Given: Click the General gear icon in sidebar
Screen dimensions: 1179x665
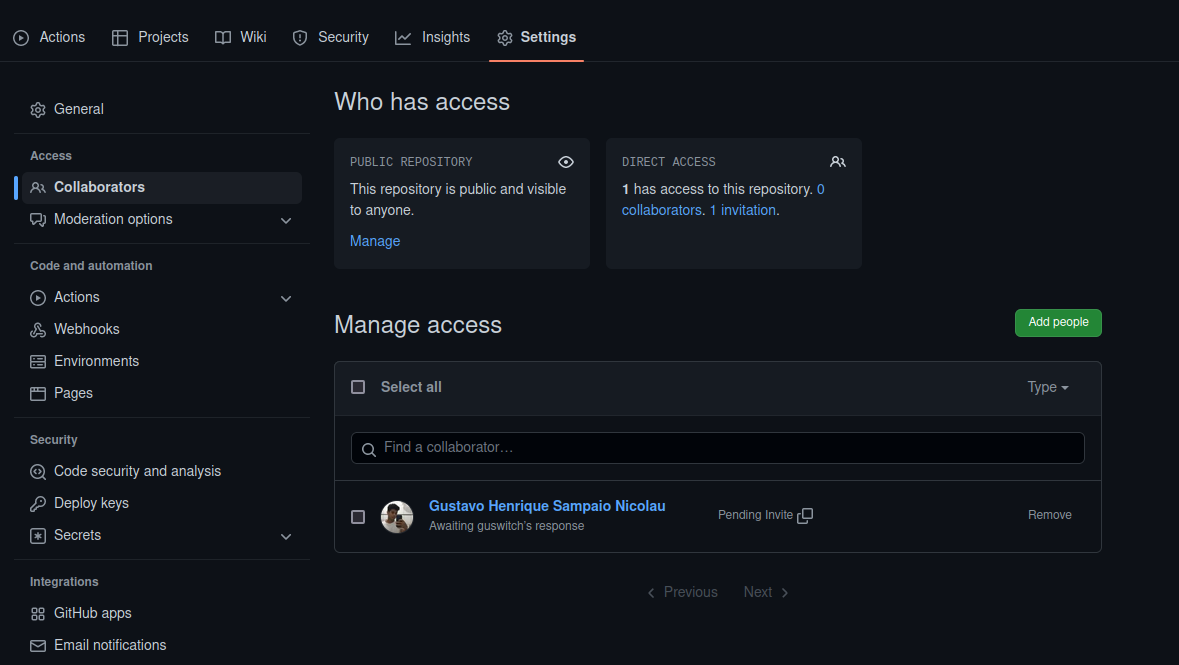Looking at the screenshot, I should (x=38, y=110).
